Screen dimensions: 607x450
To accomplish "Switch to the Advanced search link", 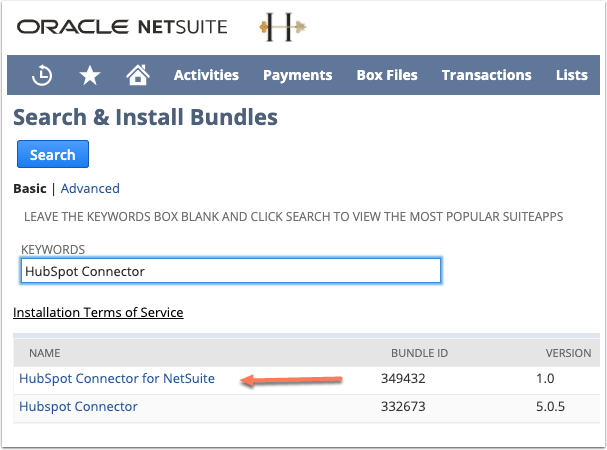I will pyautogui.click(x=90, y=189).
